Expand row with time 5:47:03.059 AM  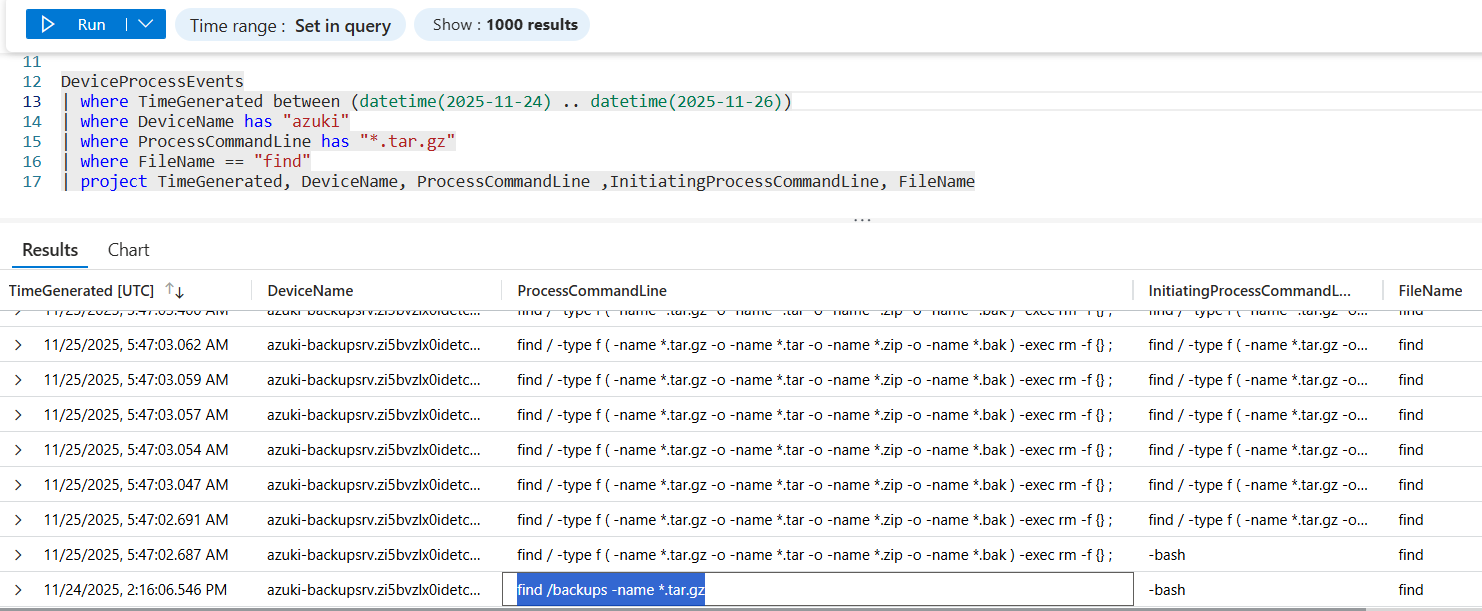18,380
